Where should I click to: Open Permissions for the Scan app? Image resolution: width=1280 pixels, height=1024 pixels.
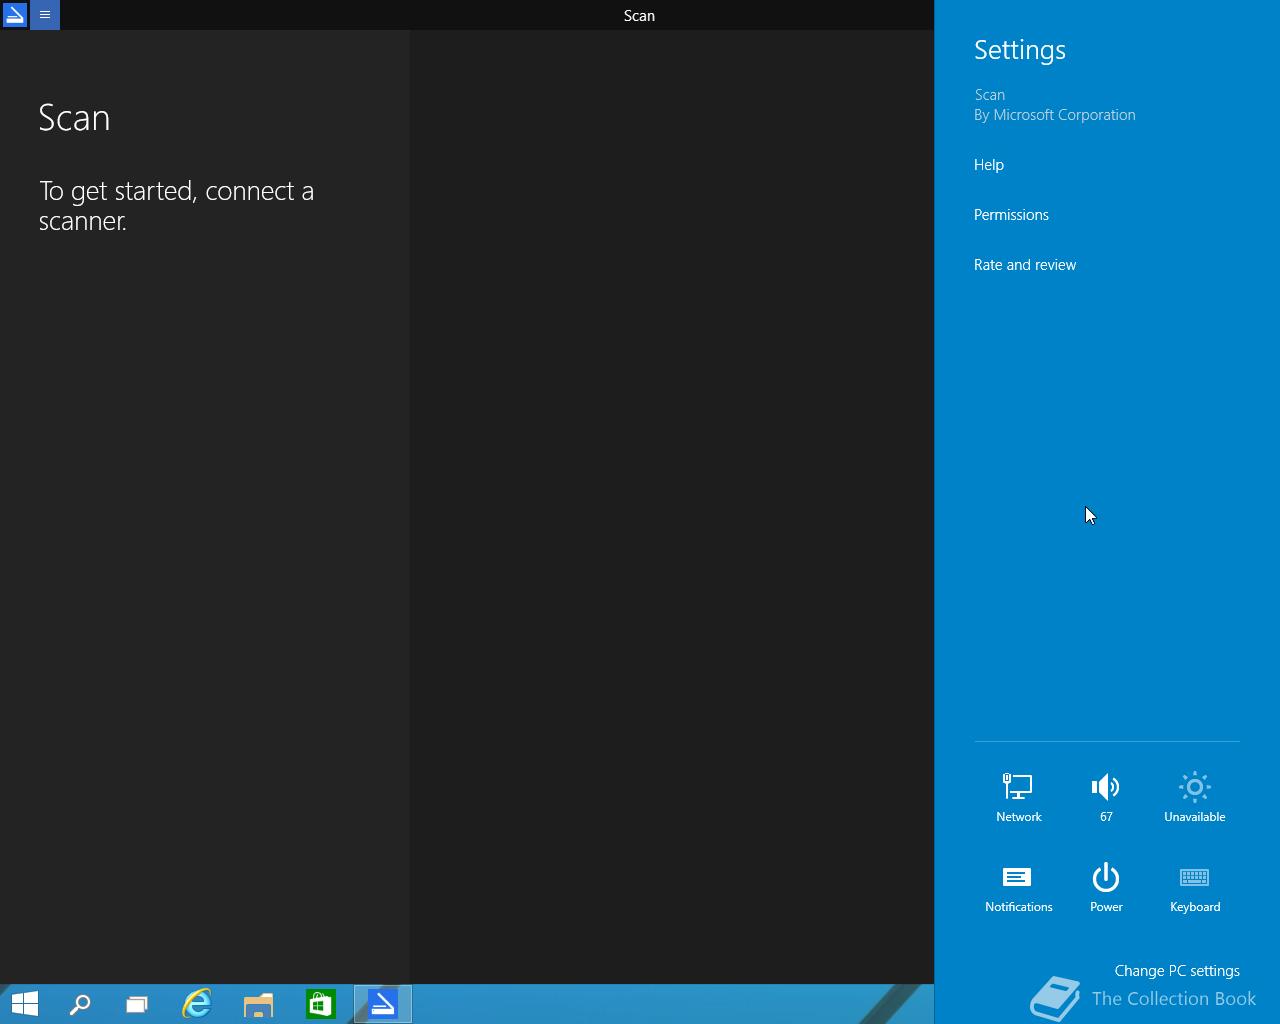coord(1011,215)
